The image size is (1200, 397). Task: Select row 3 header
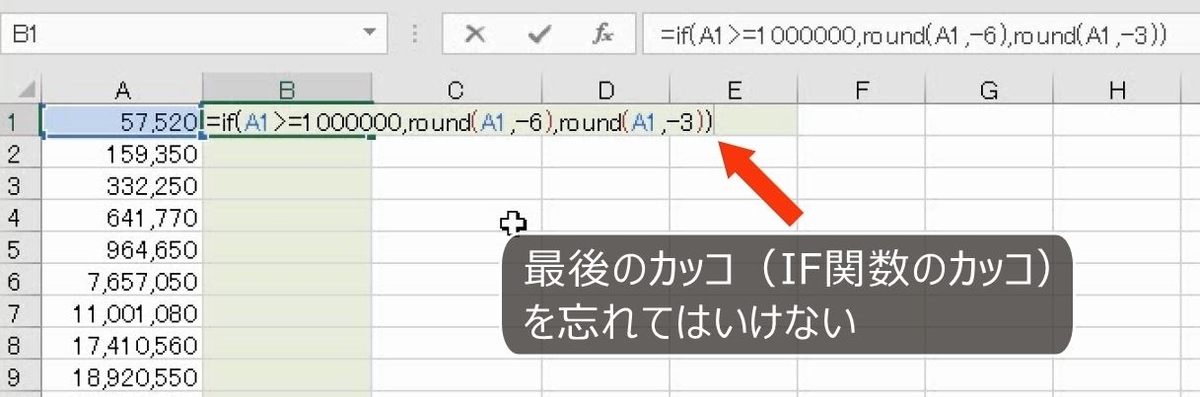click(x=21, y=185)
